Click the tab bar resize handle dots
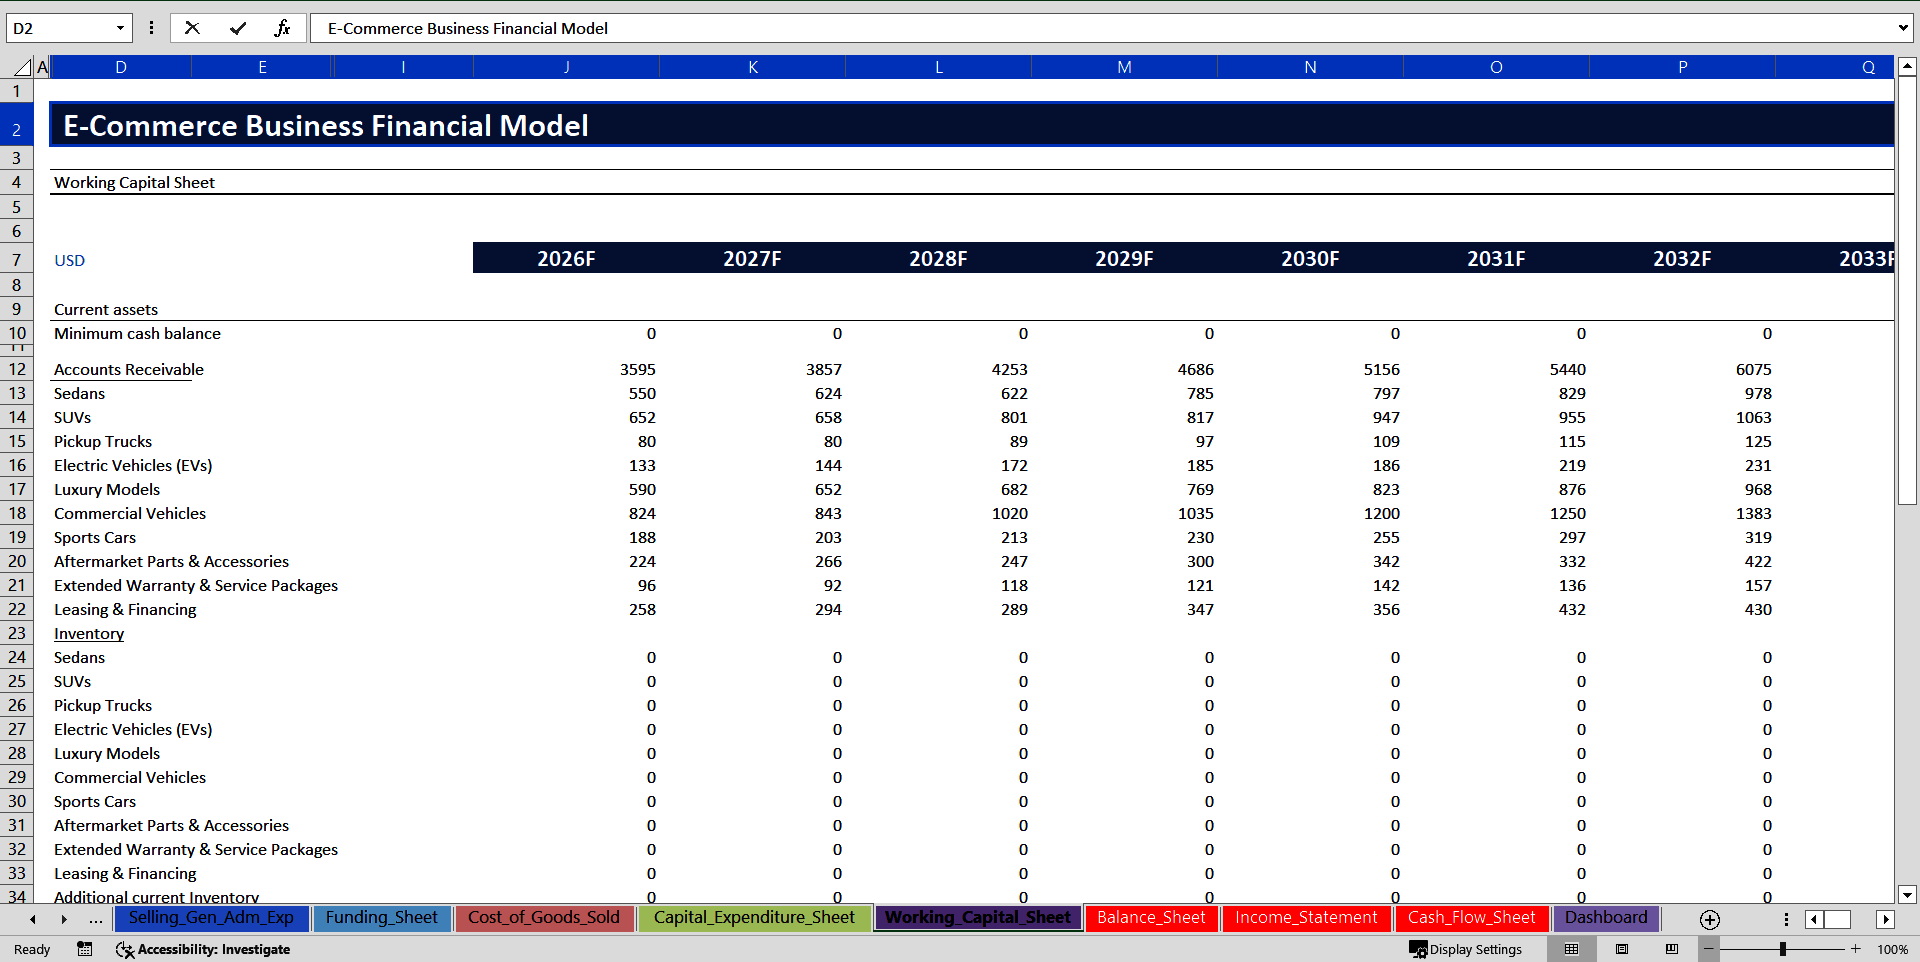Screen dimensions: 1920x962 click(1786, 919)
